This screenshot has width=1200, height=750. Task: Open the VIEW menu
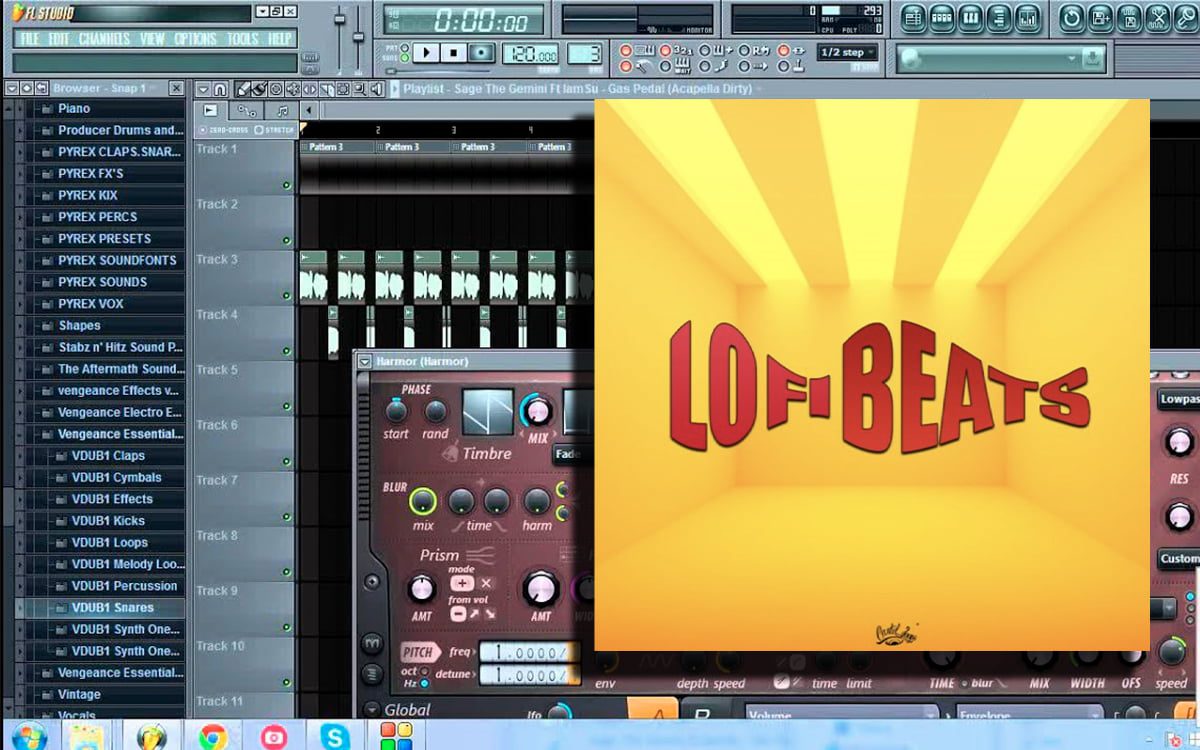152,39
